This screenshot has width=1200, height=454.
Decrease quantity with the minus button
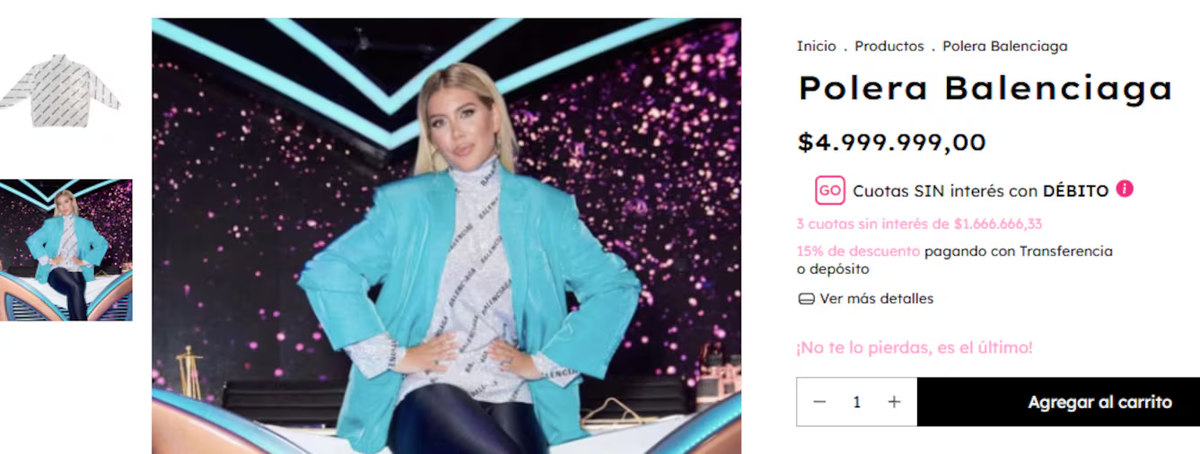[x=820, y=402]
